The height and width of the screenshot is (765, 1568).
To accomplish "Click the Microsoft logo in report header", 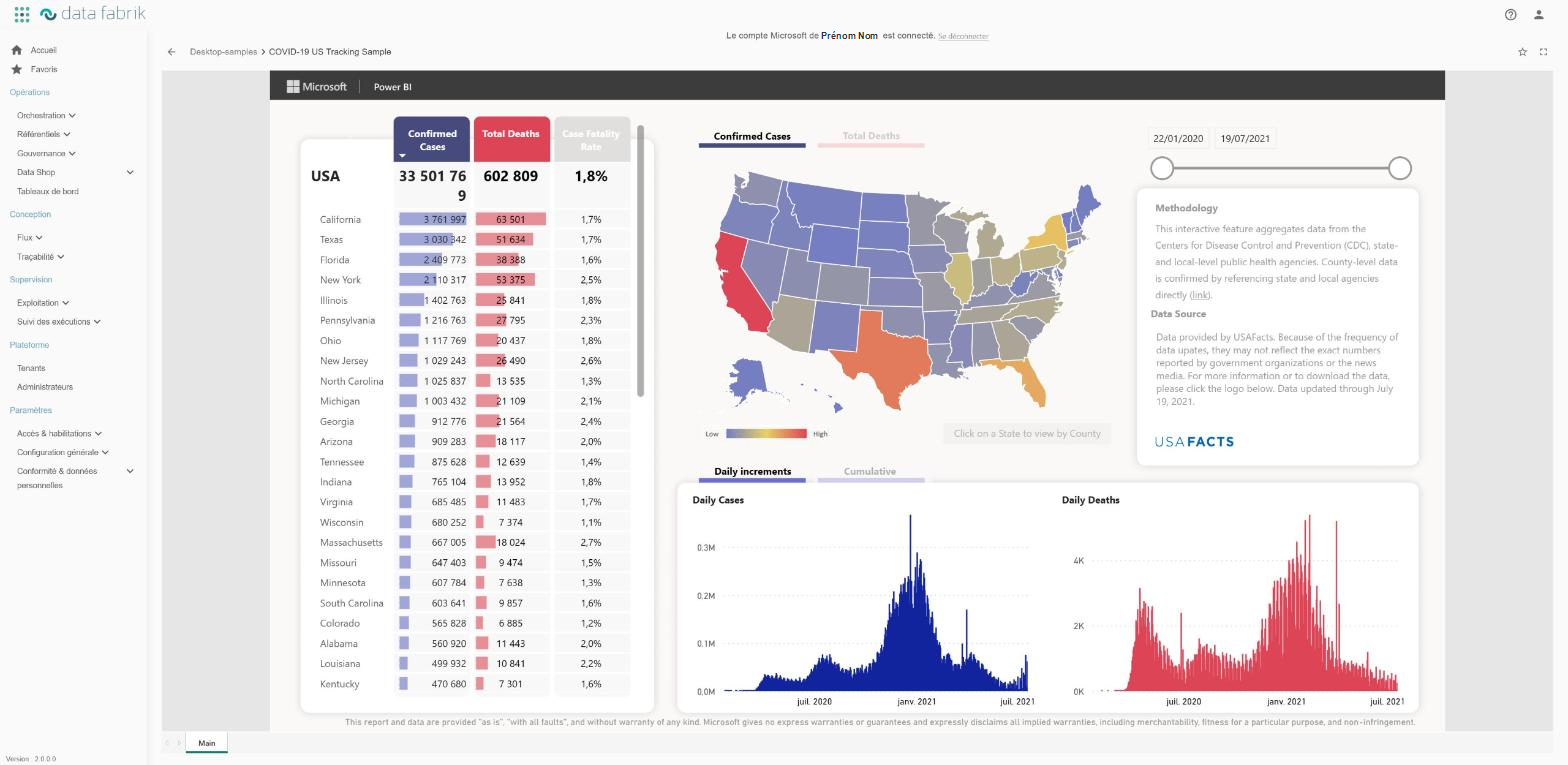I will pyautogui.click(x=316, y=86).
